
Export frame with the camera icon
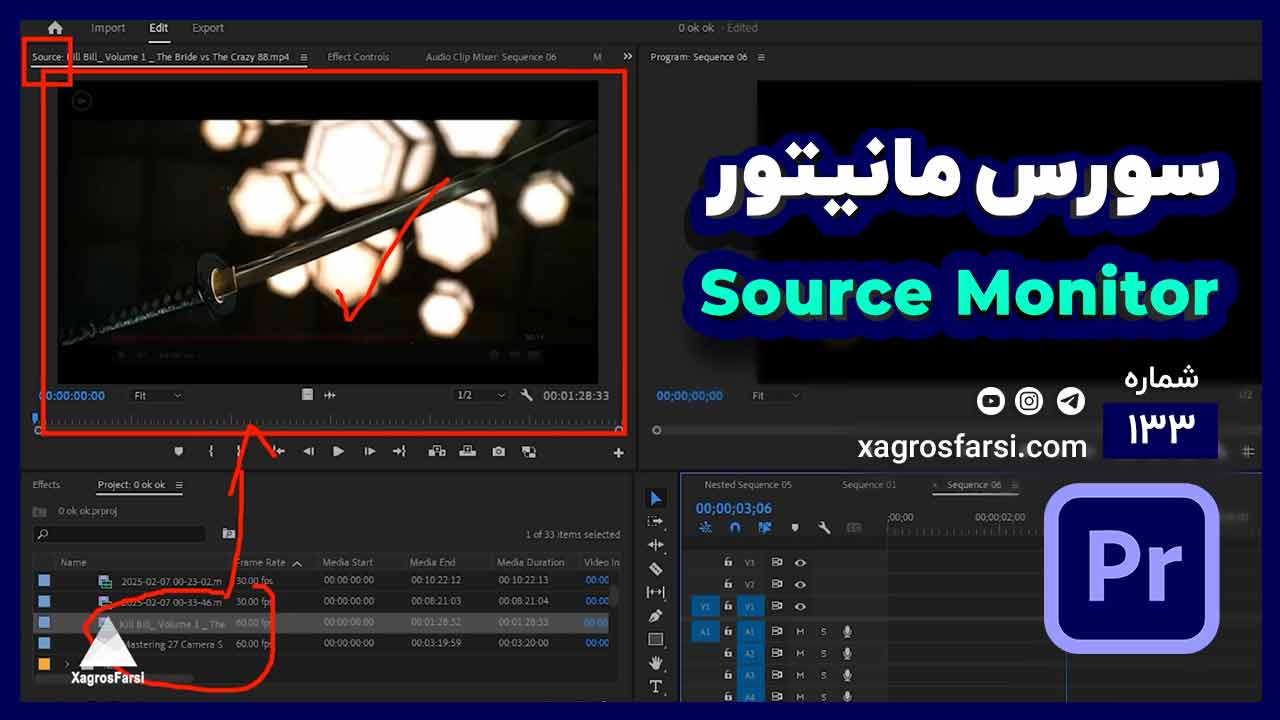pyautogui.click(x=498, y=452)
